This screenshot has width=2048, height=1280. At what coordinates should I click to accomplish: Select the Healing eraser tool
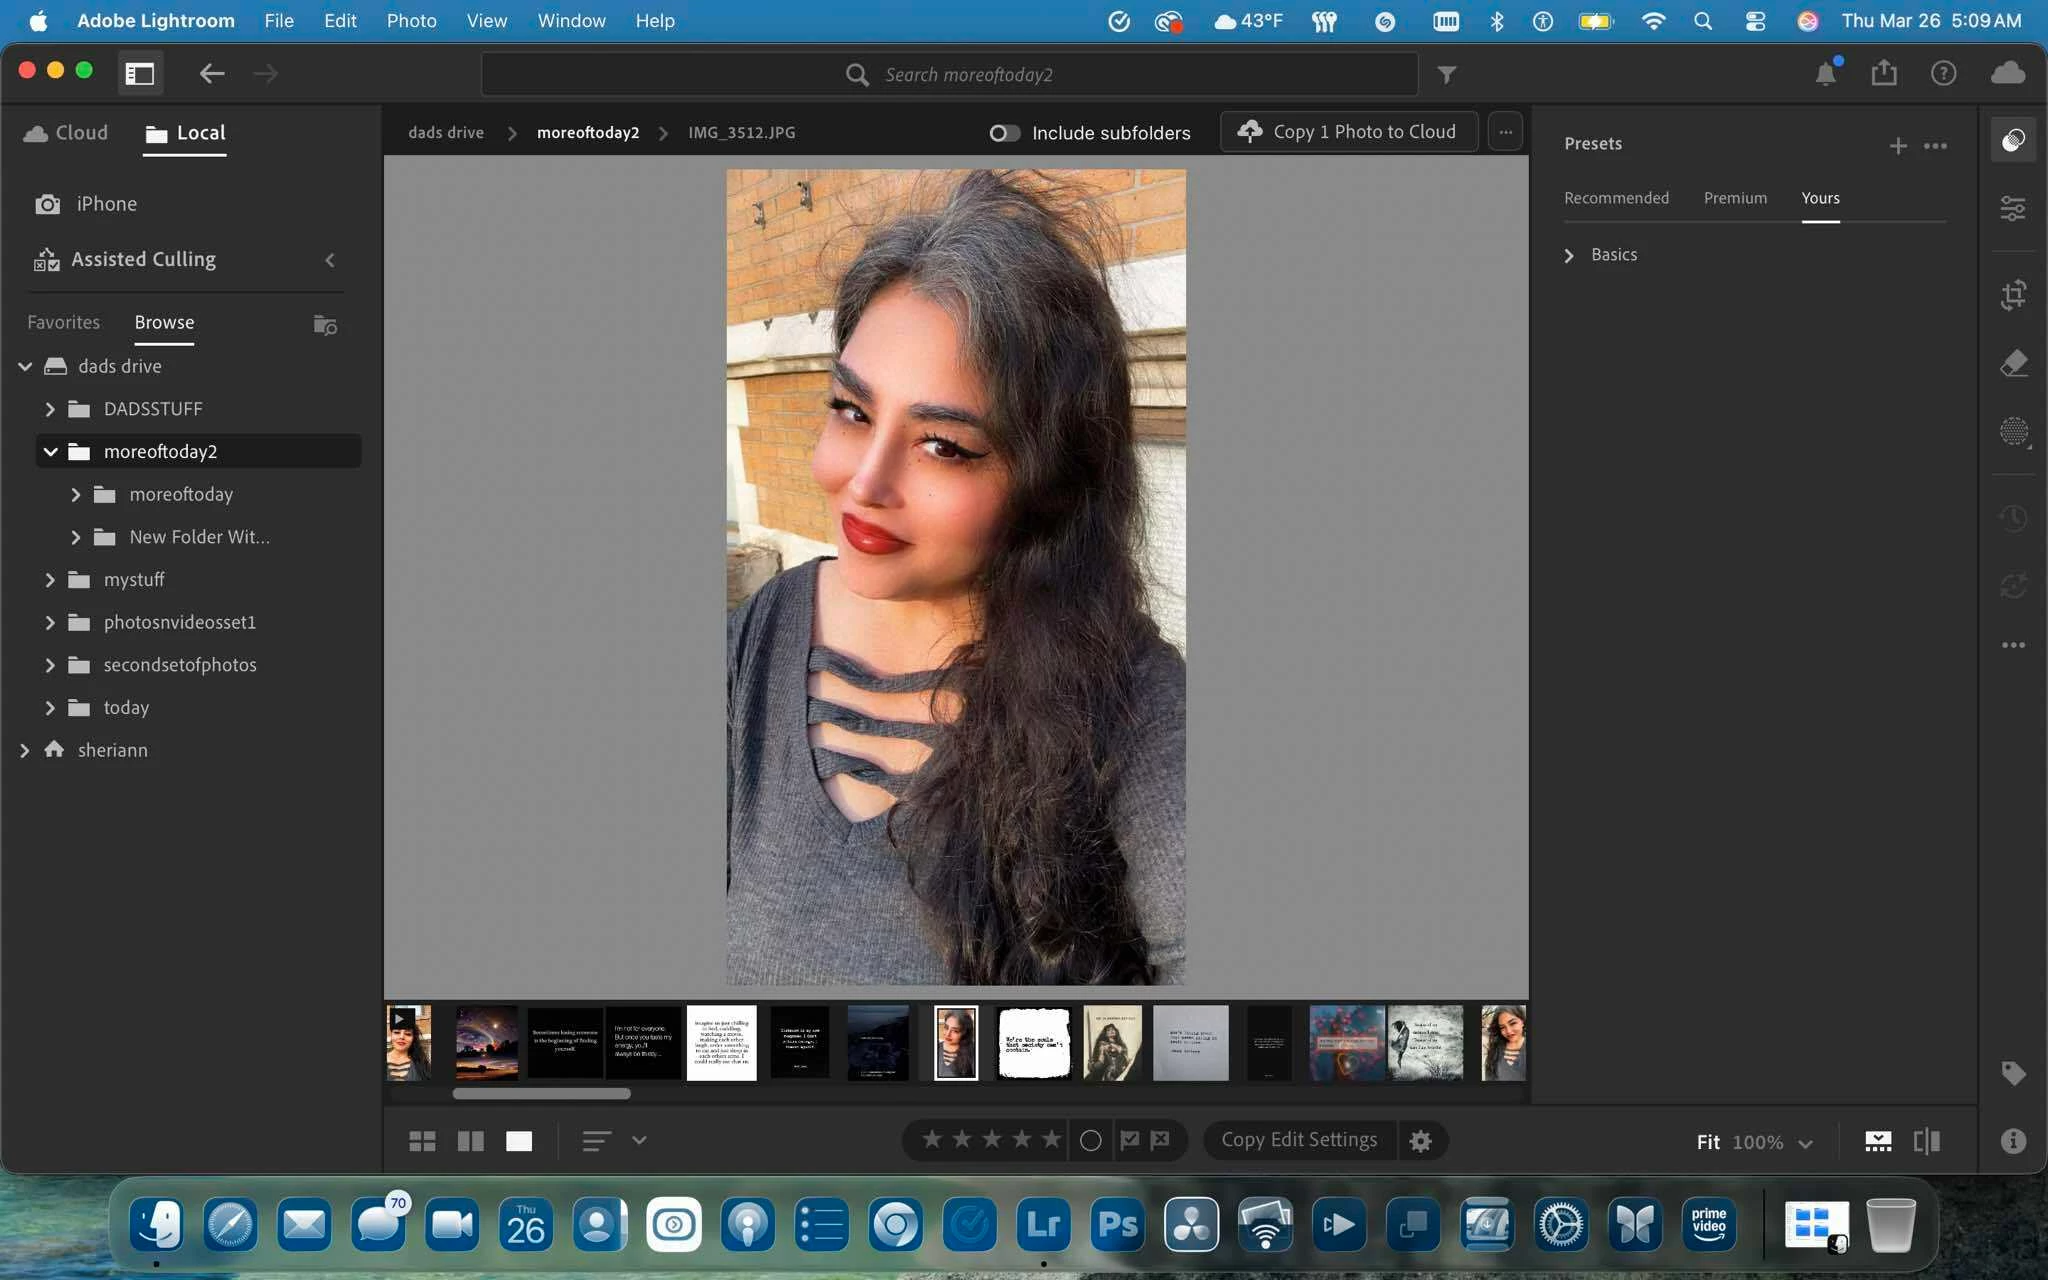2012,363
